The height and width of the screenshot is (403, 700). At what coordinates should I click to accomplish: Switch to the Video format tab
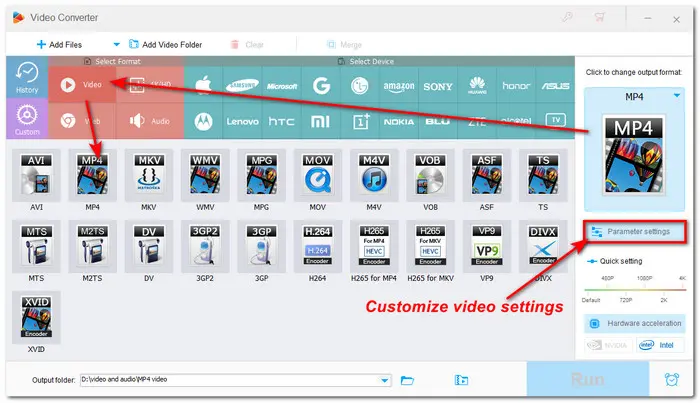[84, 86]
